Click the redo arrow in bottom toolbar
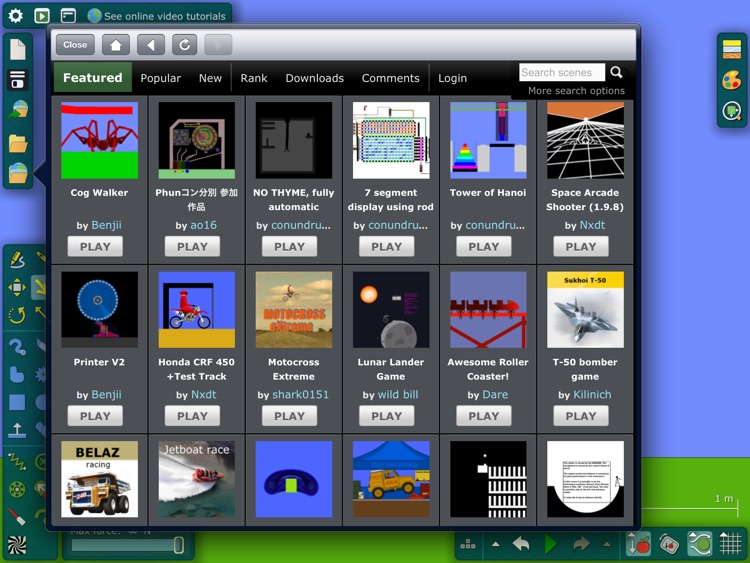The height and width of the screenshot is (563, 750). [x=581, y=544]
